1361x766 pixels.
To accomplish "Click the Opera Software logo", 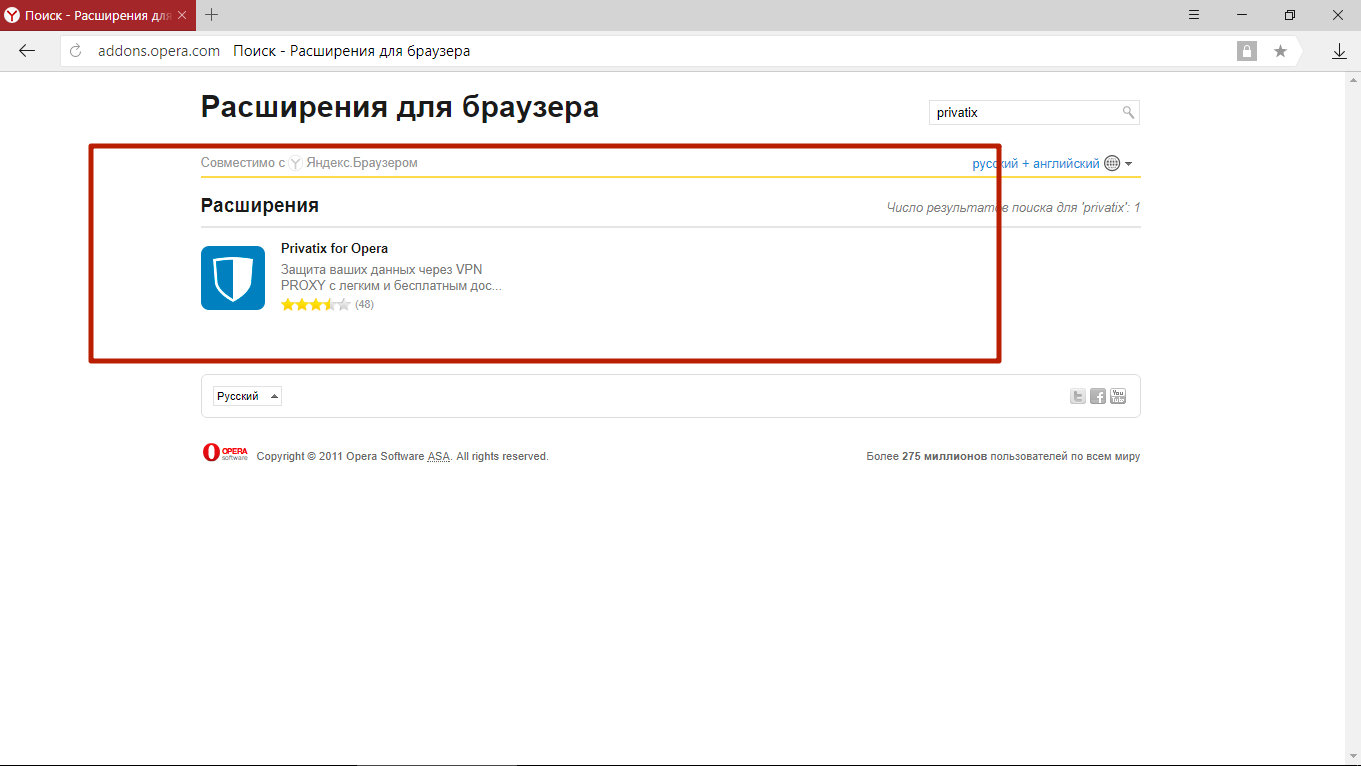I will click(225, 453).
